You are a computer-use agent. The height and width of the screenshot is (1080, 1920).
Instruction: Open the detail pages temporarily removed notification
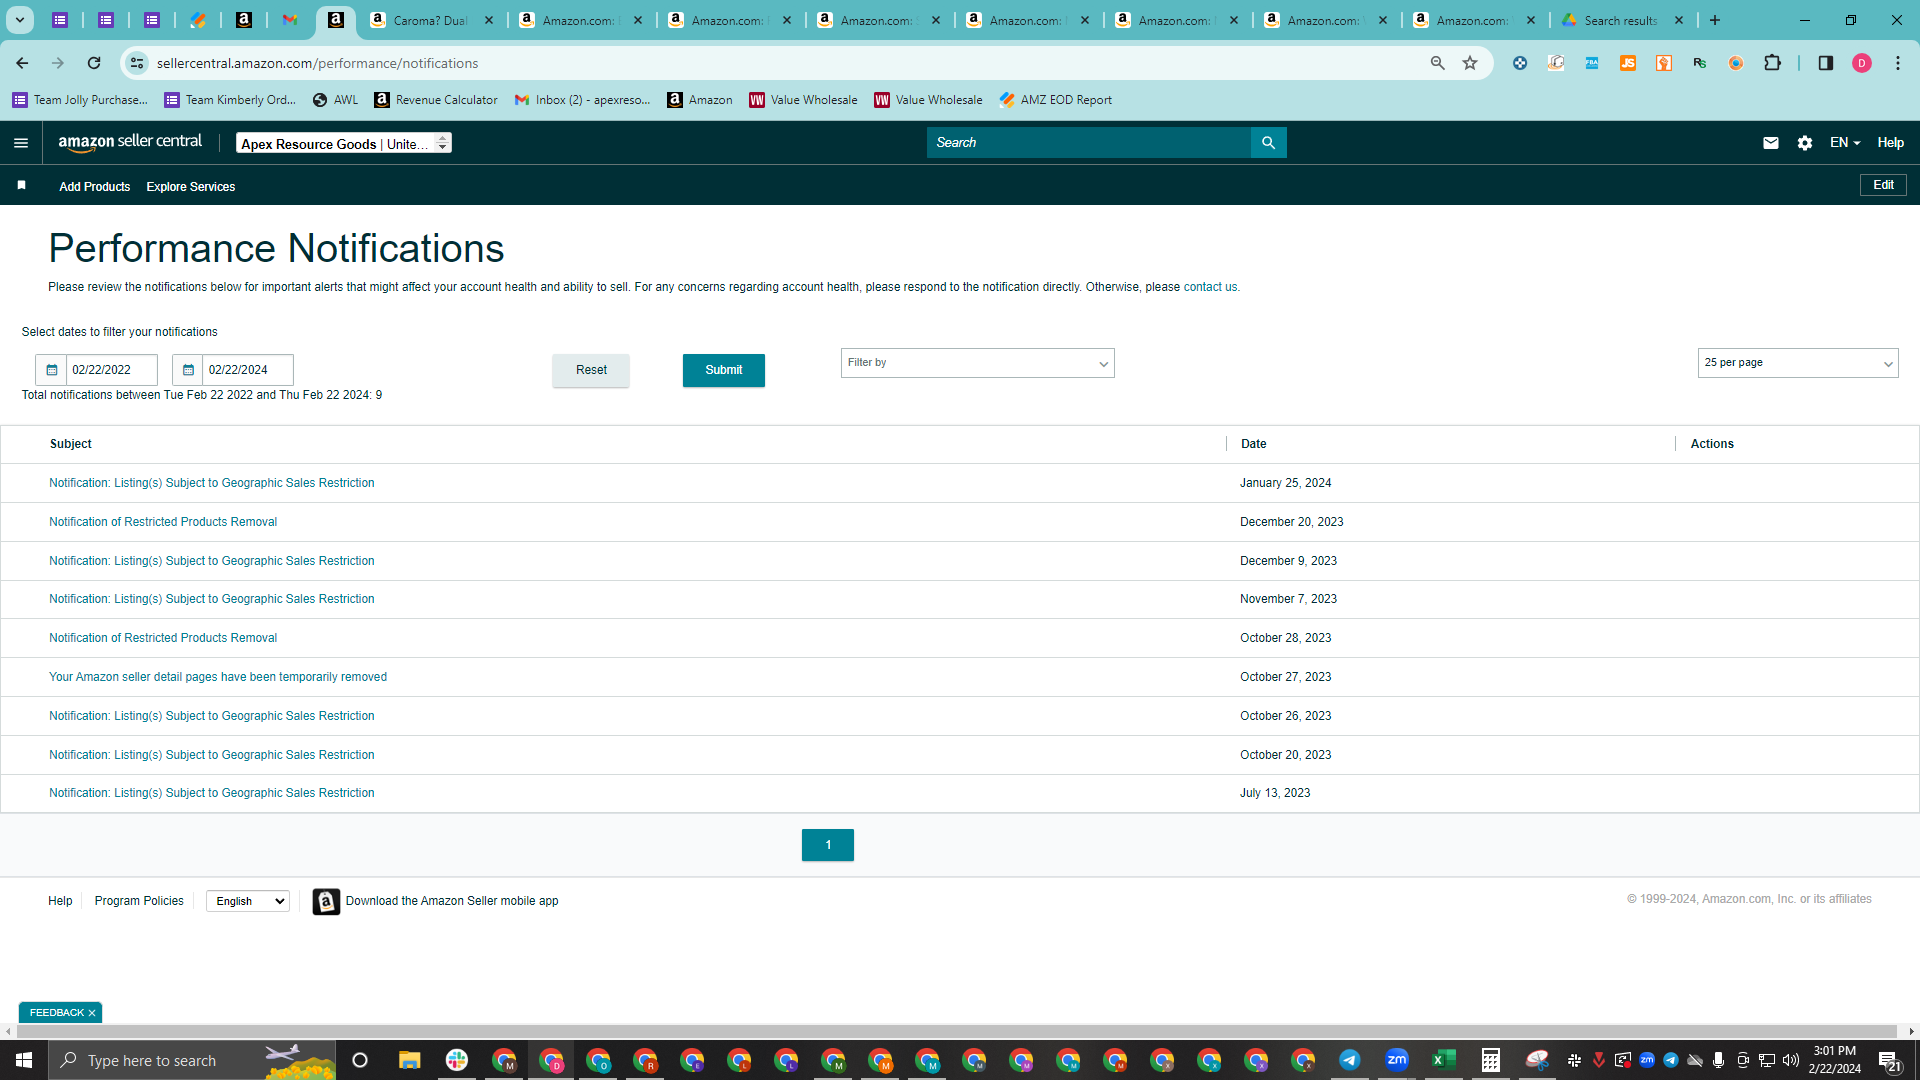coord(218,677)
